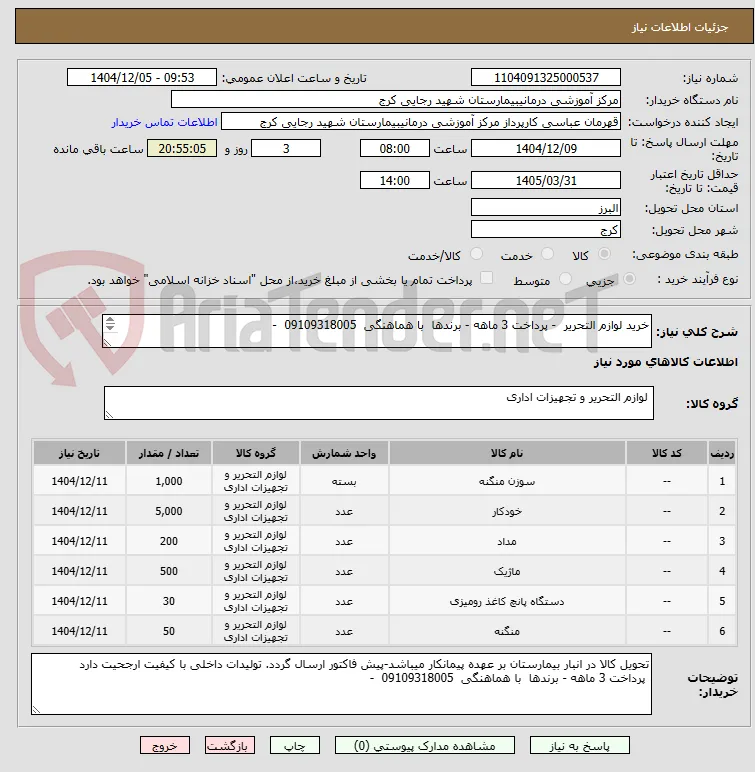The width and height of the screenshot is (755, 772).
Task: Click the گروه کالا column header
Action: coord(256,453)
